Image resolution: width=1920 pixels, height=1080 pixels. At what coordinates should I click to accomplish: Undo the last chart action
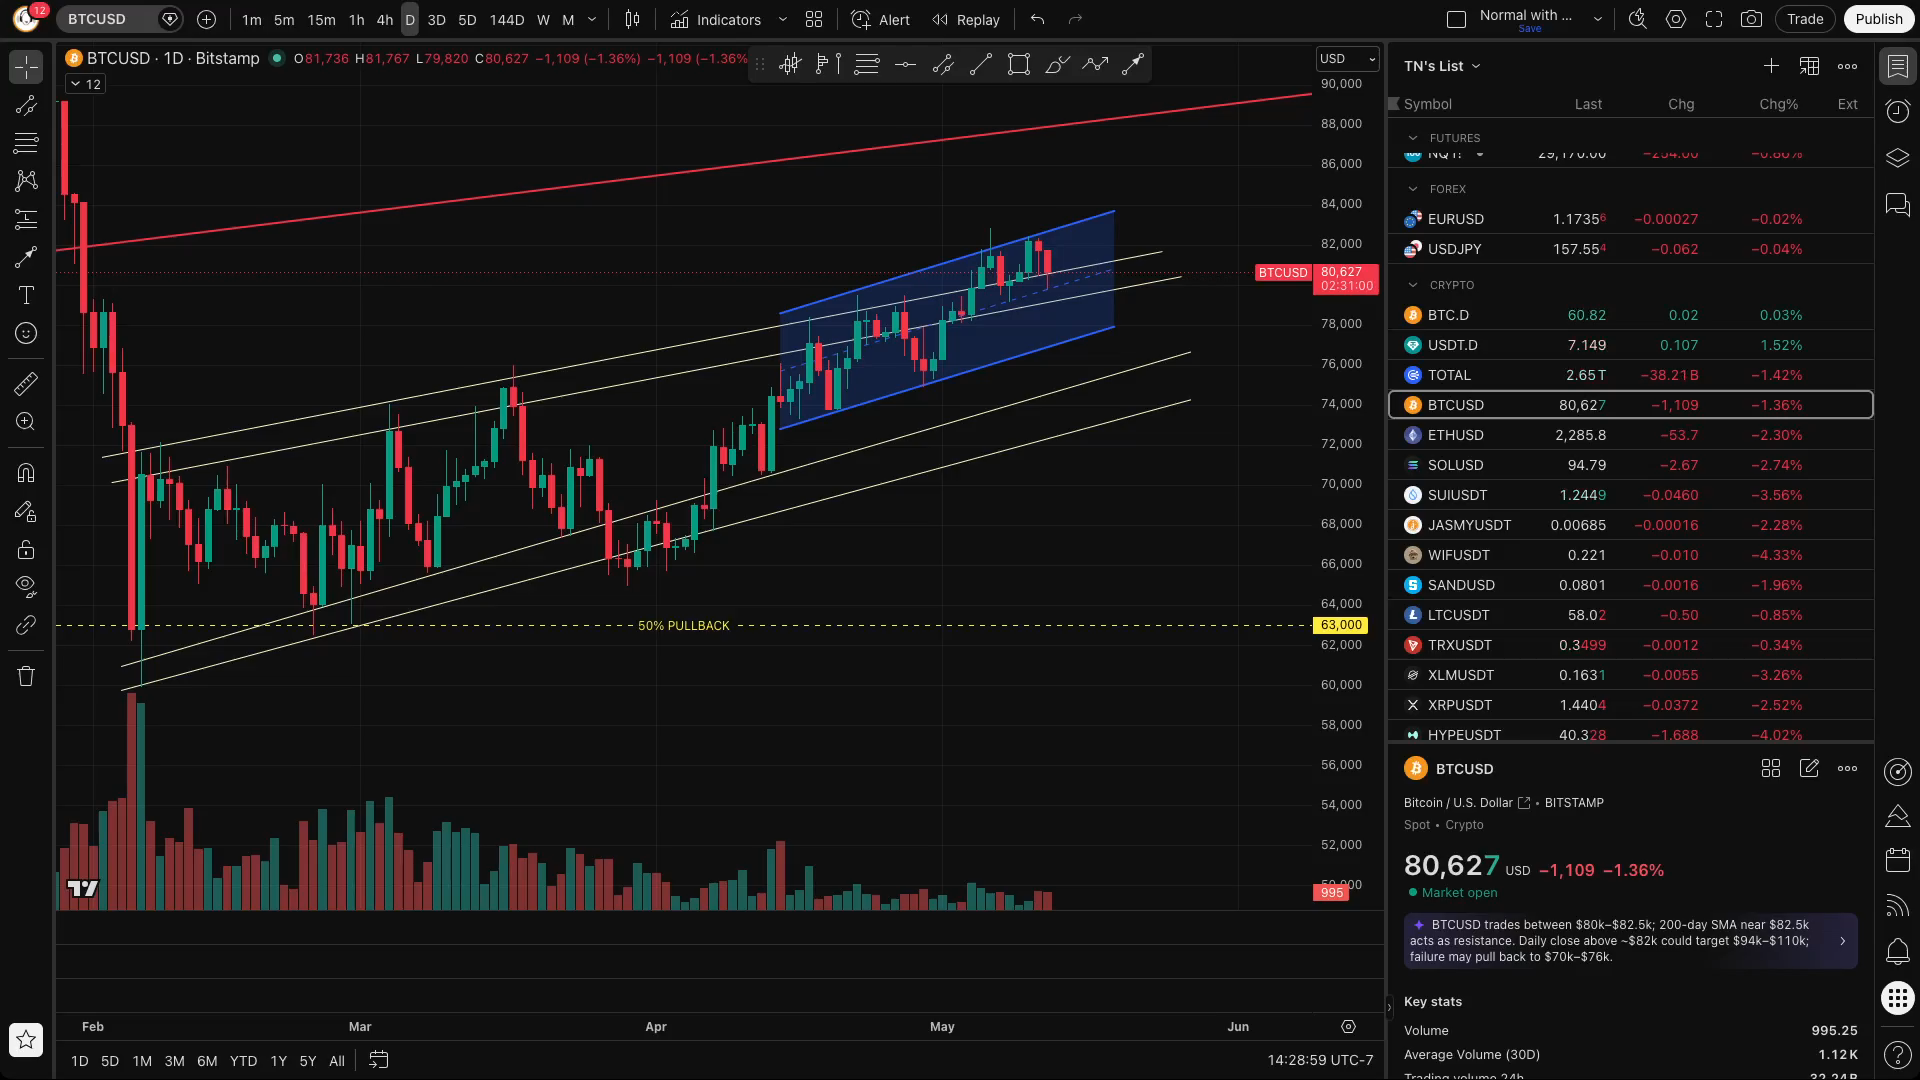coord(1037,19)
